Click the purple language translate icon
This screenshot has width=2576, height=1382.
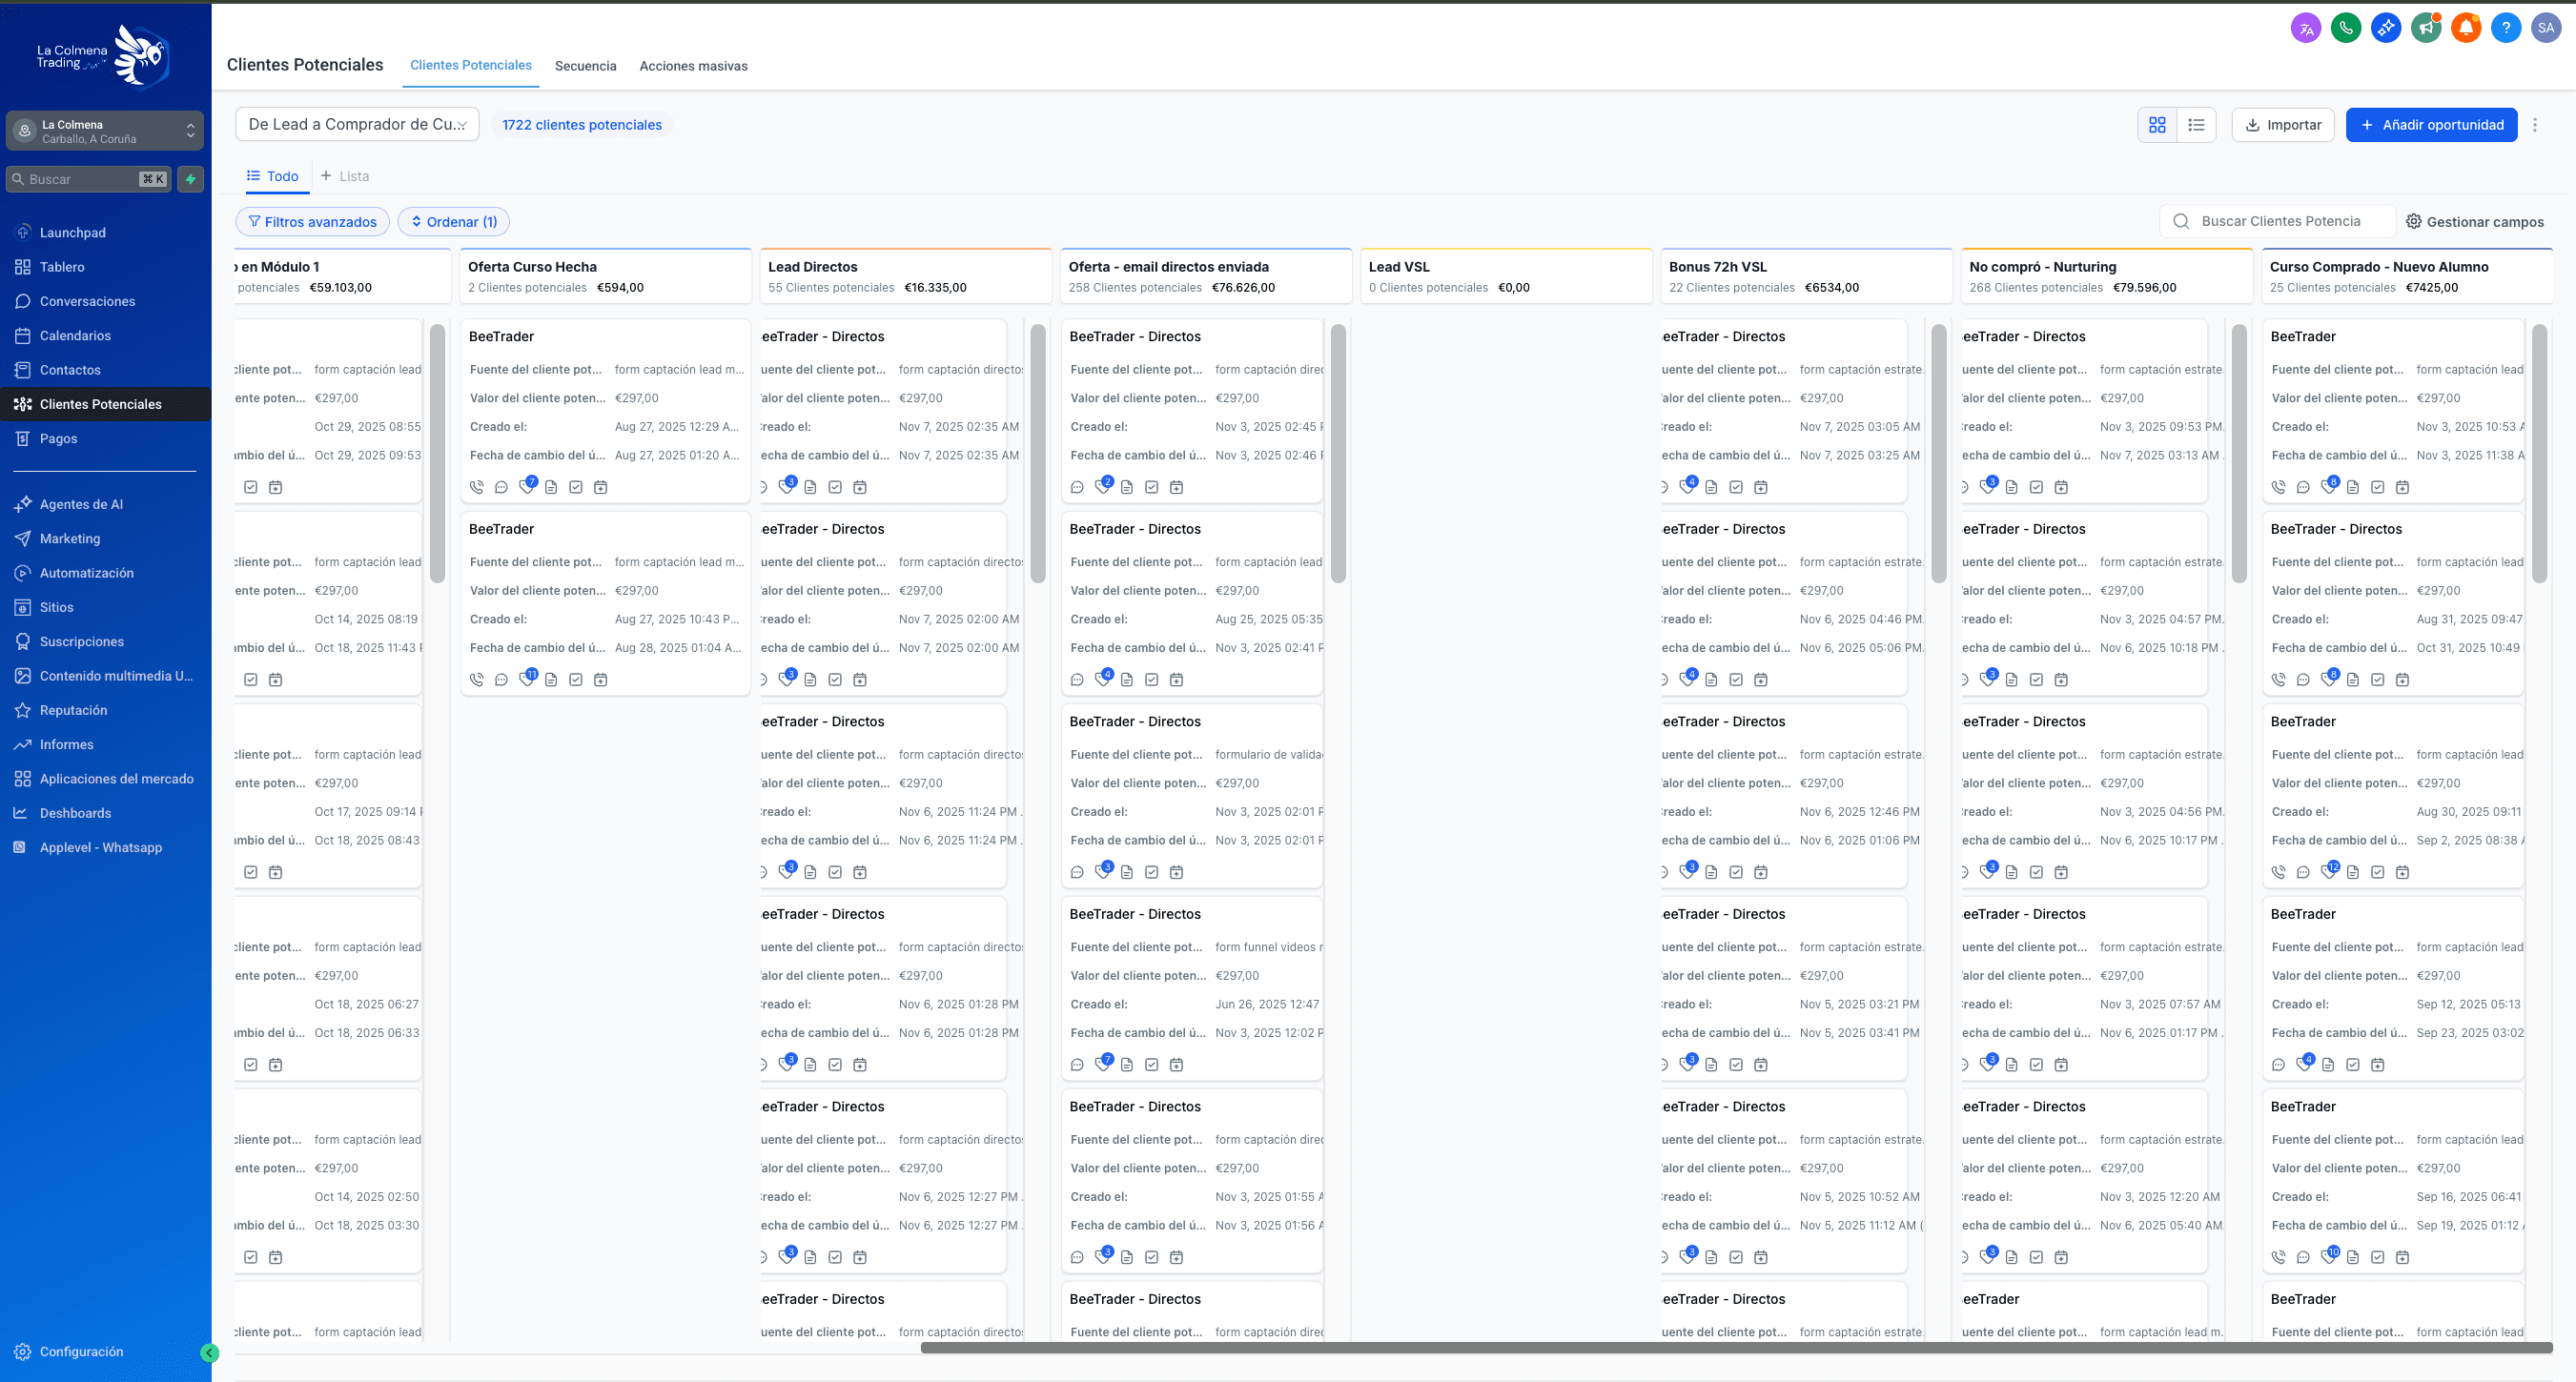pos(2306,27)
